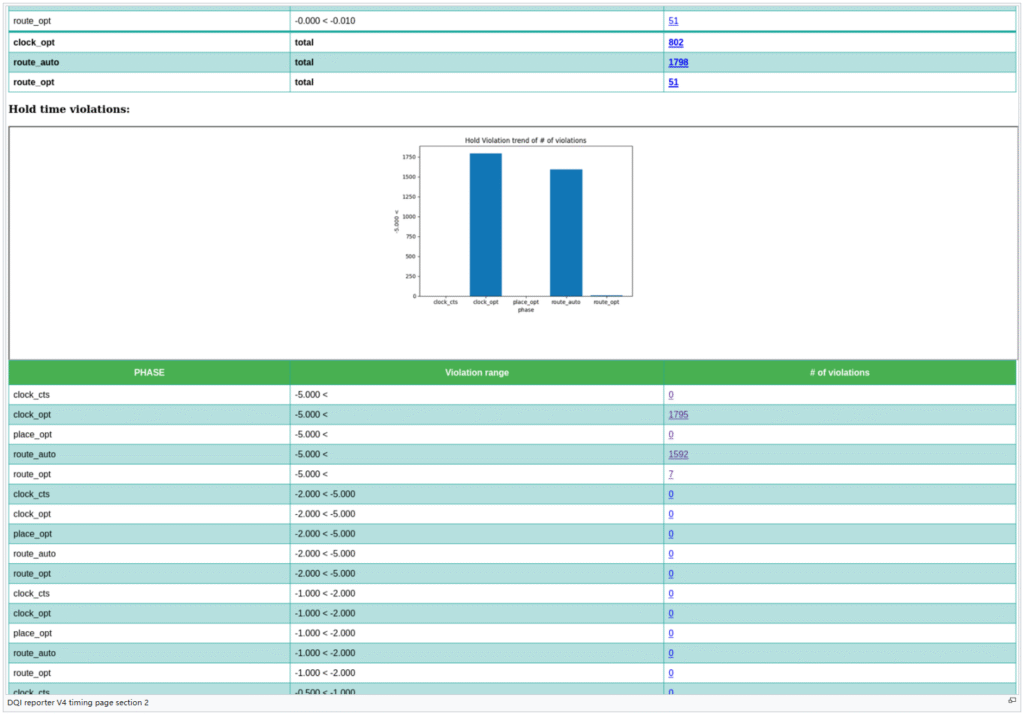Click the route_opt total 51 link

pos(673,82)
